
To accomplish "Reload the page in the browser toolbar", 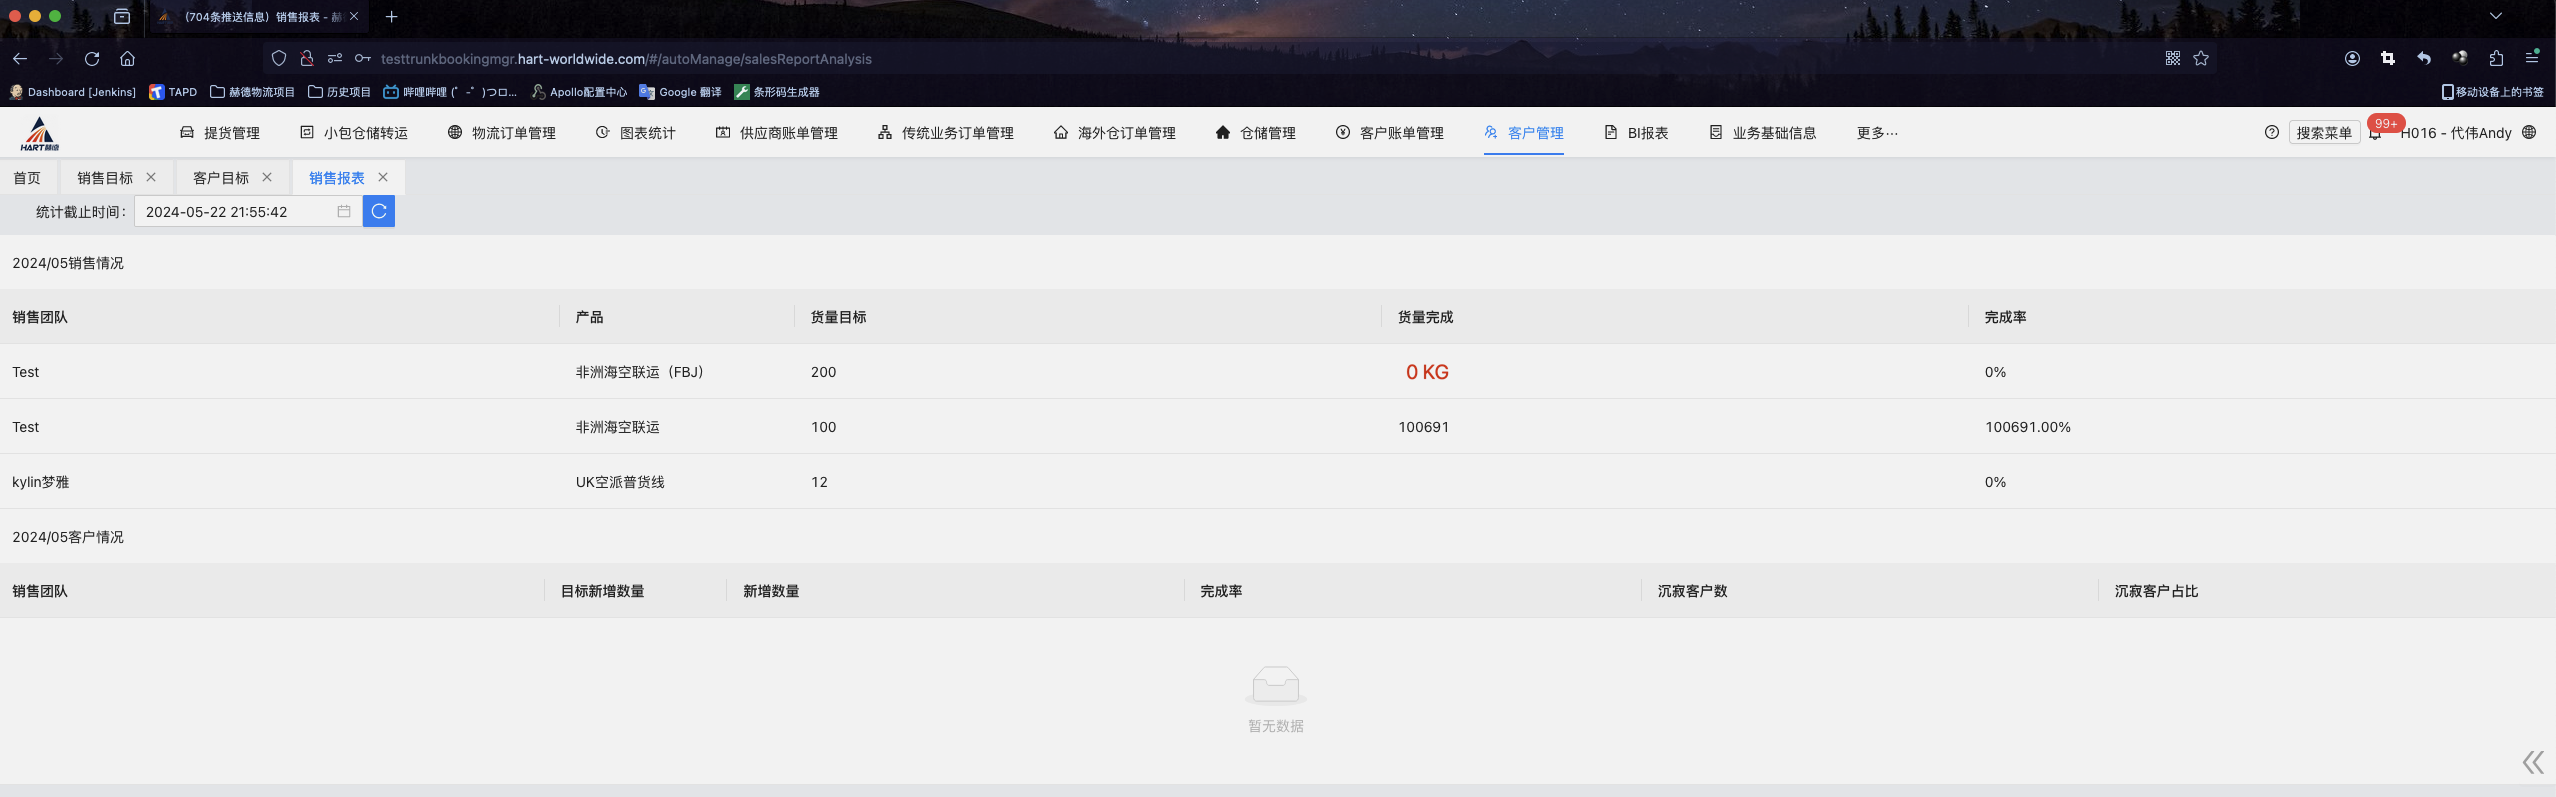I will (92, 59).
